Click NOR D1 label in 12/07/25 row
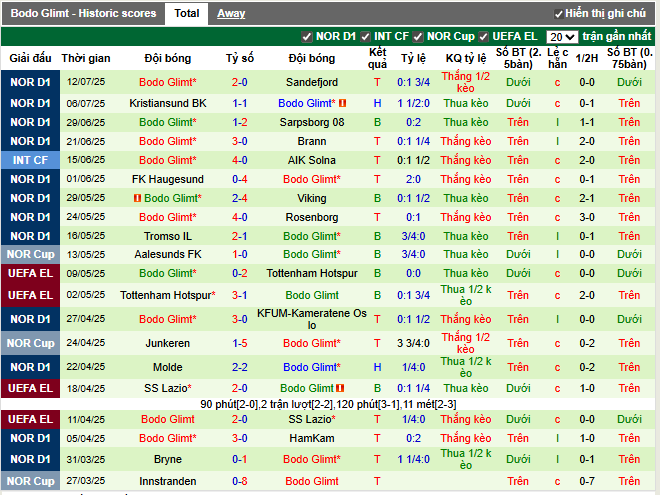This screenshot has width=660, height=495. coord(30,82)
